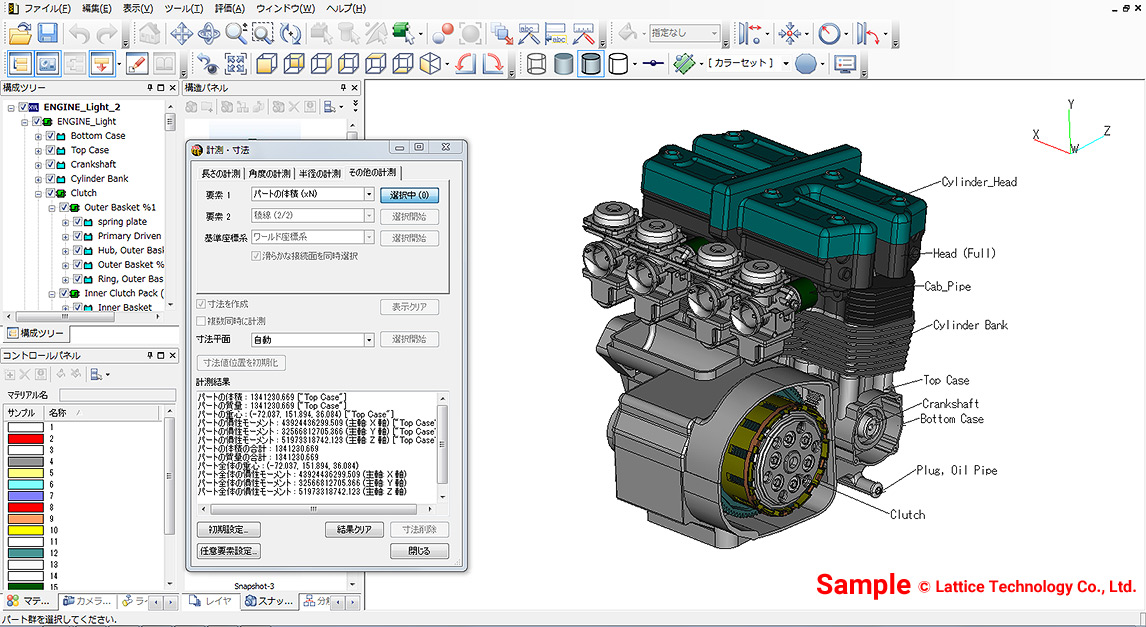Enable the 複数同時に計測 checkbox
The image size is (1146, 627).
click(201, 321)
